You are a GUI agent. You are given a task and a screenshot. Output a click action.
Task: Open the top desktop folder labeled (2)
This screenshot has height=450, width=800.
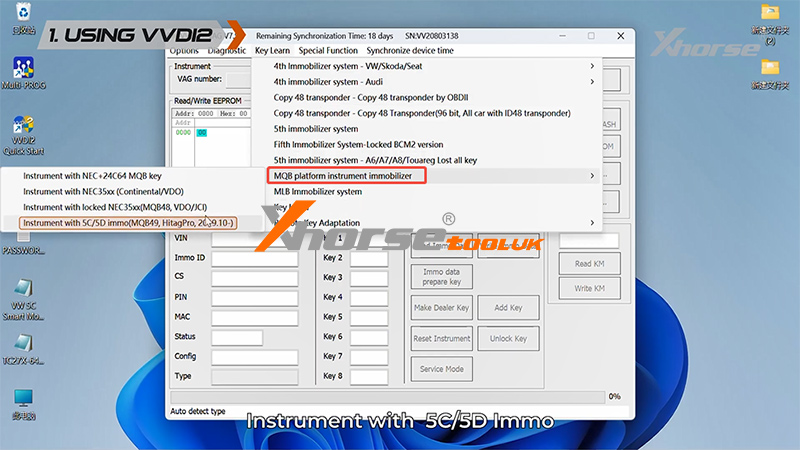770,24
